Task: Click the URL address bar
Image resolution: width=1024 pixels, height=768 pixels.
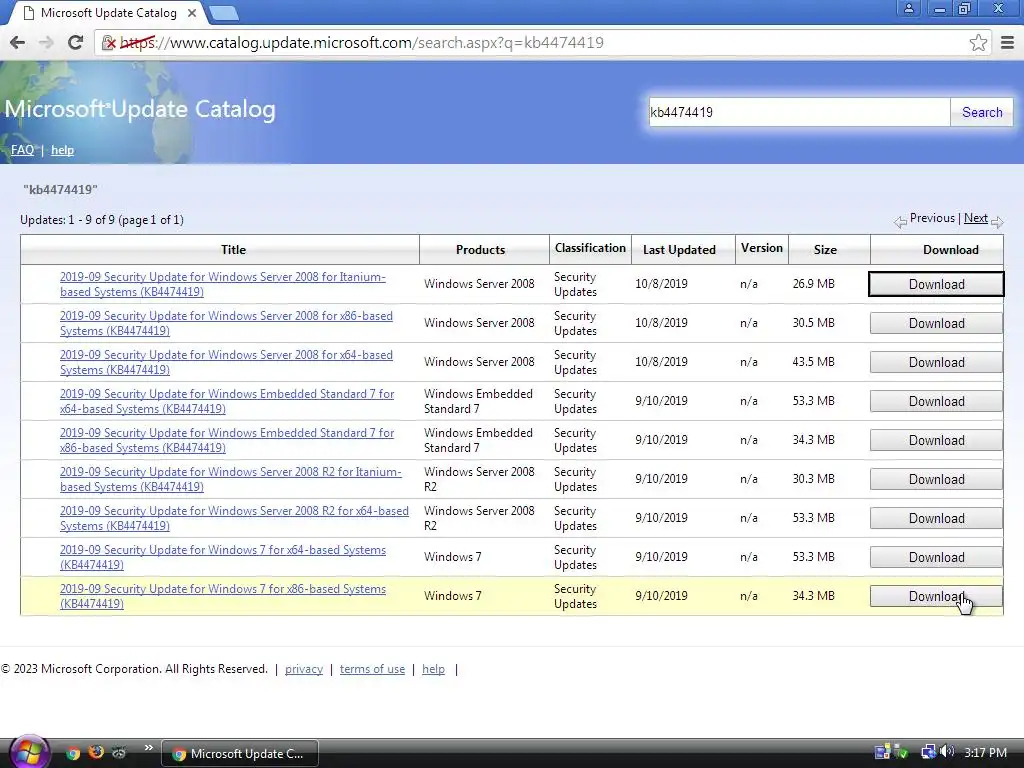Action: (542, 43)
